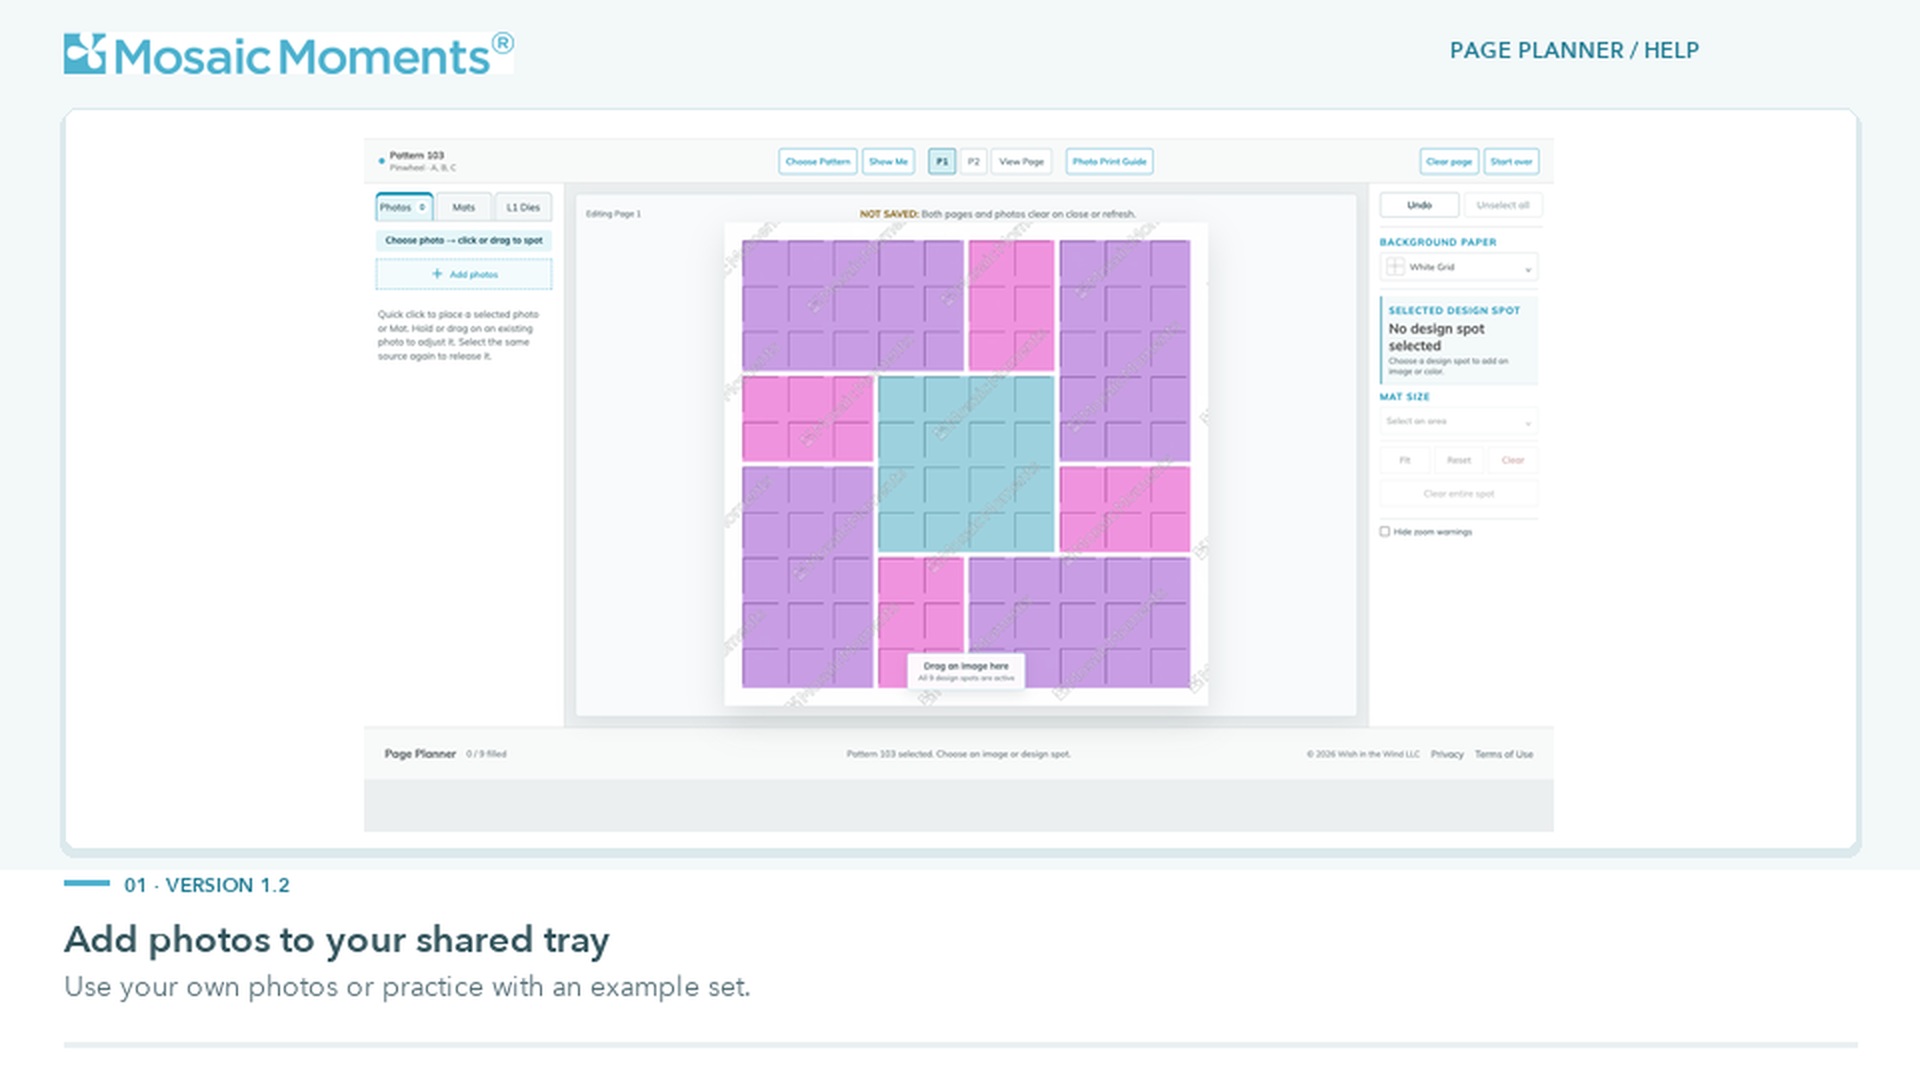Click the 'NOT SAVED' warning message
The image size is (1920, 1080).
click(997, 214)
